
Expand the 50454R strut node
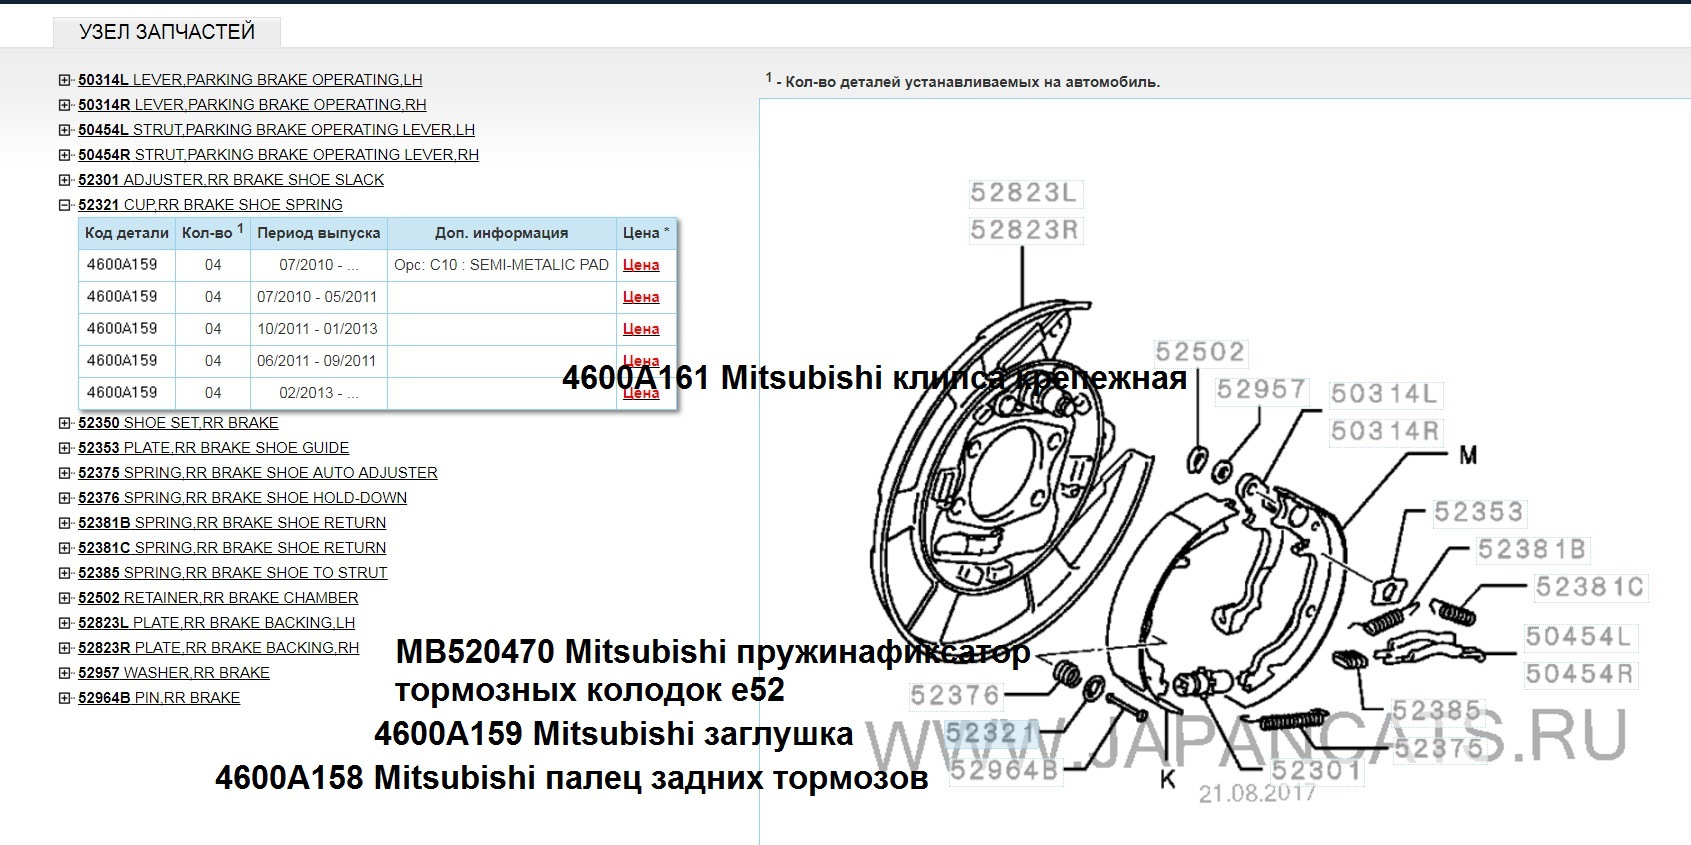click(x=65, y=155)
